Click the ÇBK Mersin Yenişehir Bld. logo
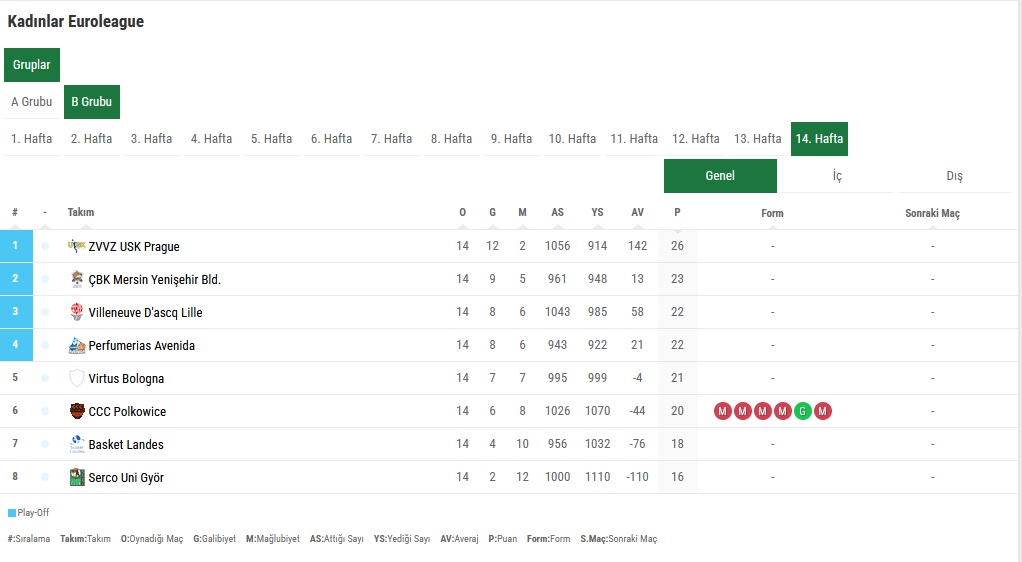This screenshot has width=1022, height=562. (x=77, y=279)
